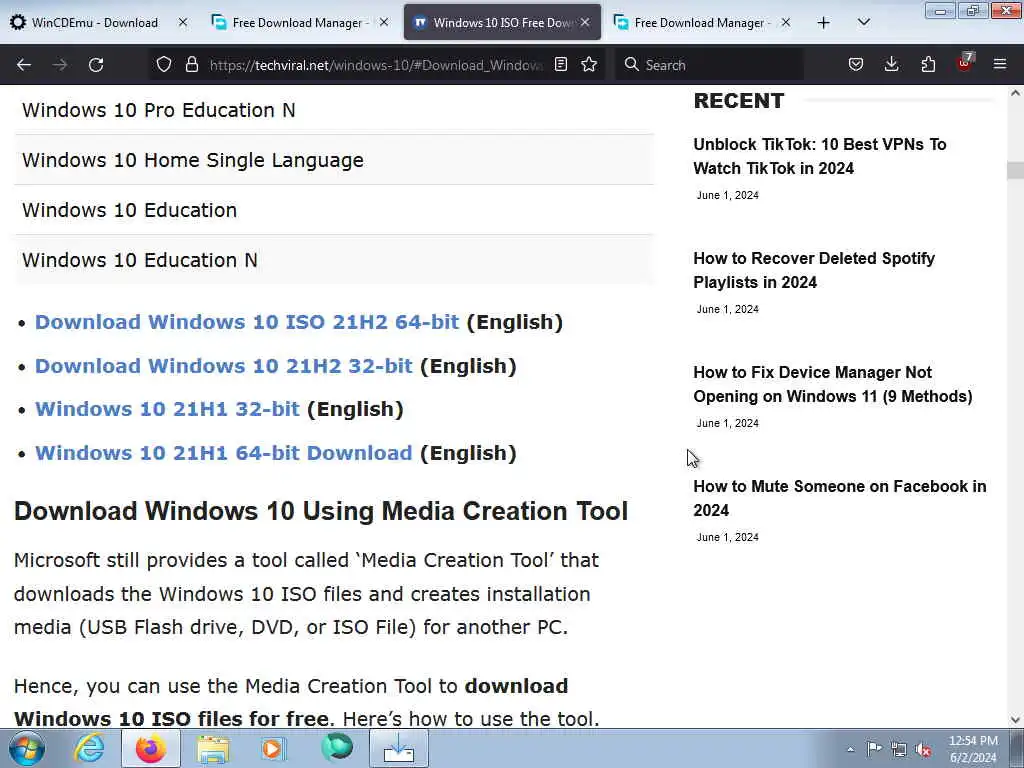
Task: Click the Windows 10 Education N row
Action: pyautogui.click(x=334, y=260)
